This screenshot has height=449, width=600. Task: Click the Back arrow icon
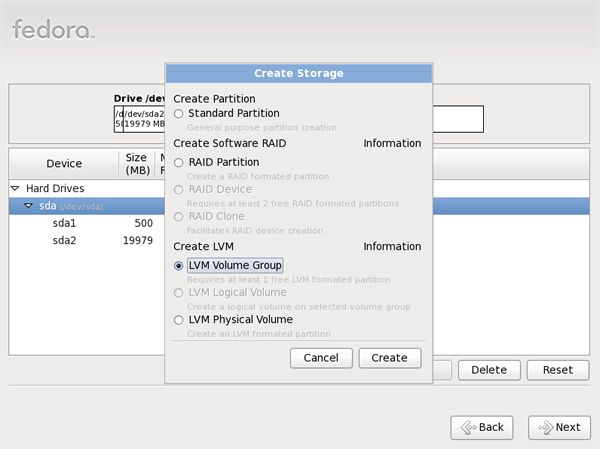coord(468,427)
